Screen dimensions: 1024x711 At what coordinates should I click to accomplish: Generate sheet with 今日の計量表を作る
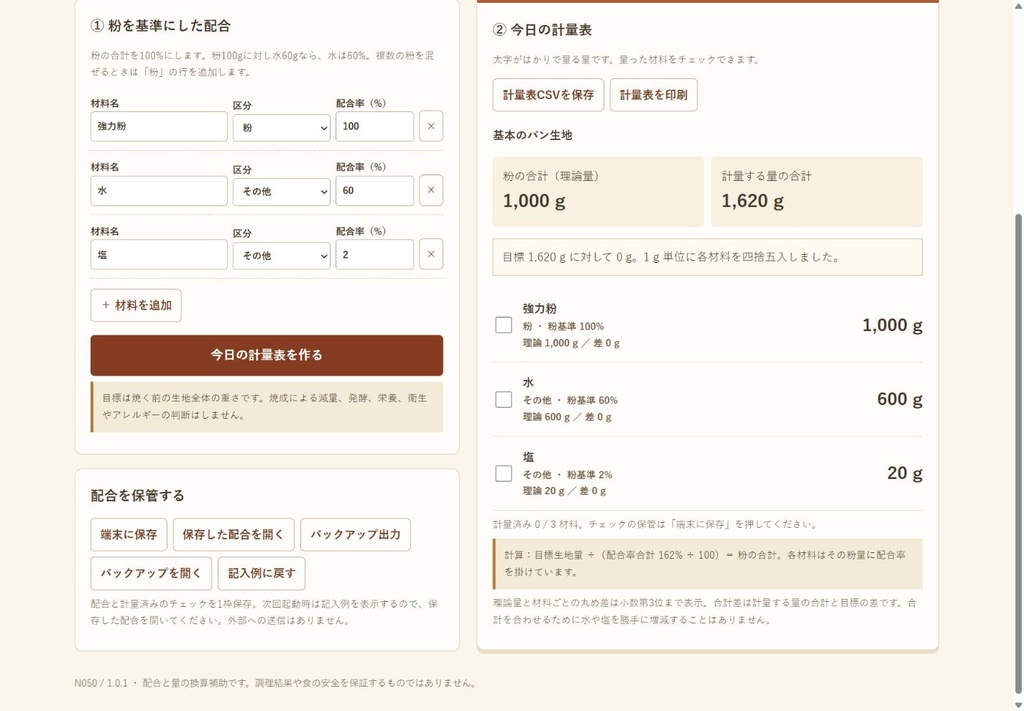[266, 355]
